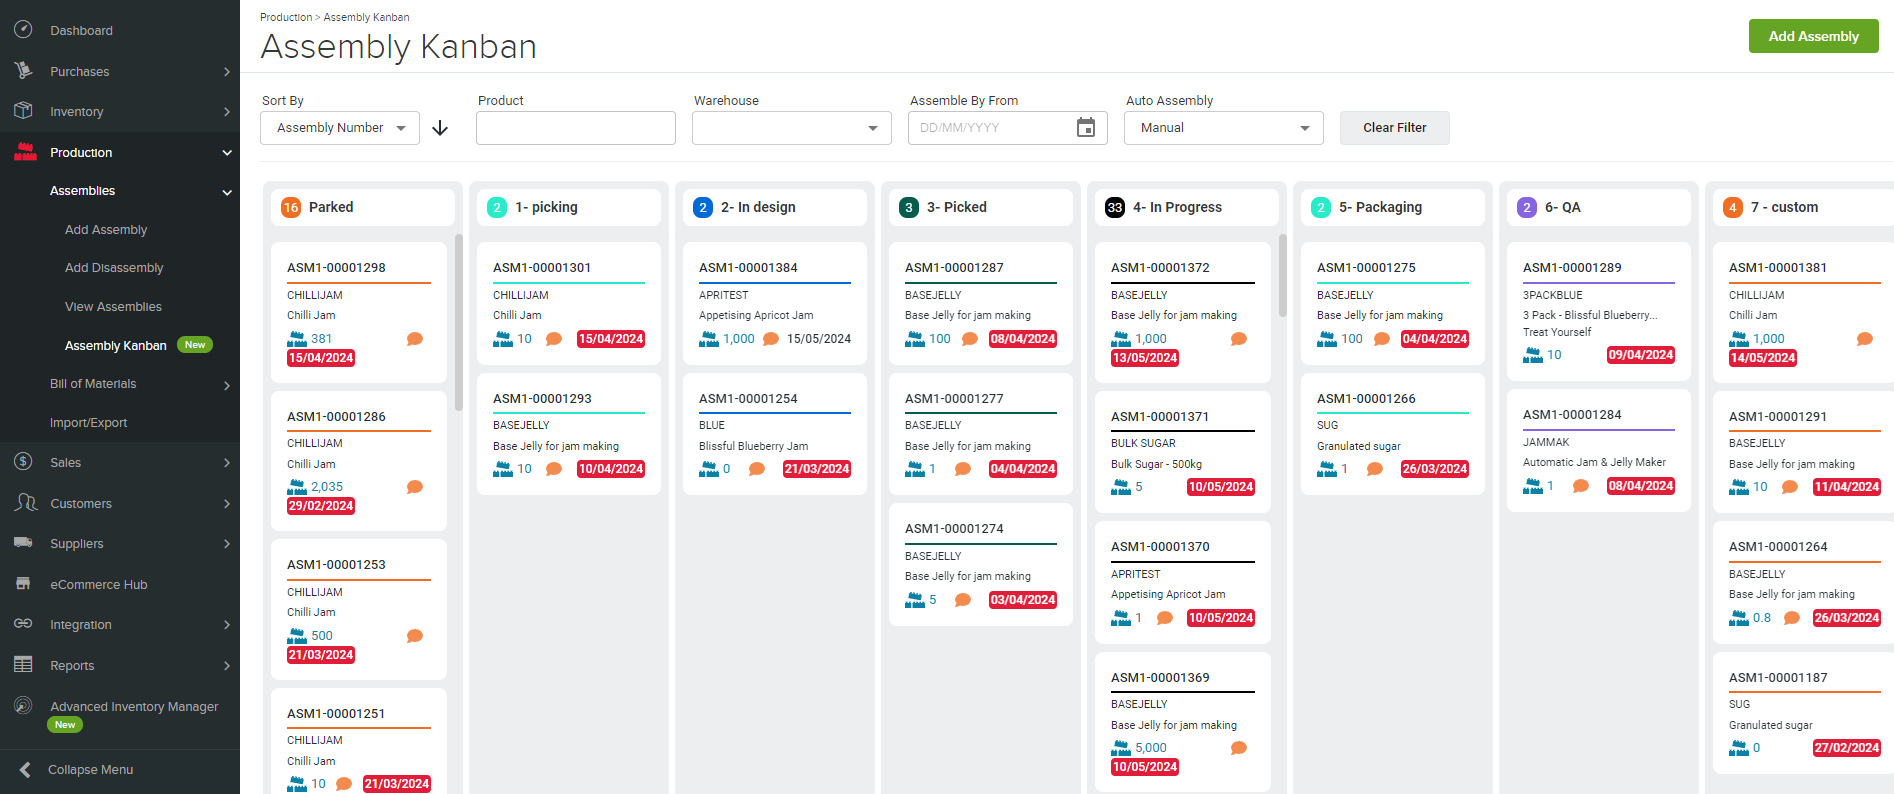Click the Collapse Menu arrow icon
This screenshot has width=1894, height=794.
(x=26, y=769)
